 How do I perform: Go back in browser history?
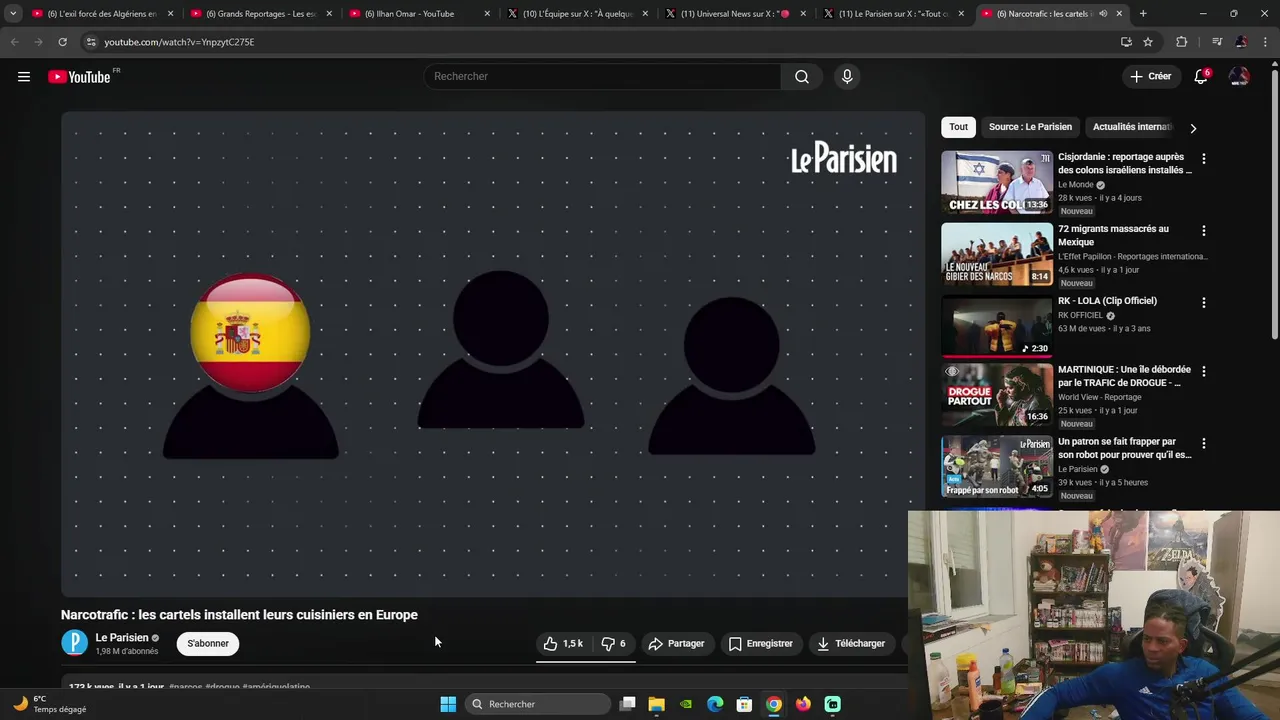point(15,42)
